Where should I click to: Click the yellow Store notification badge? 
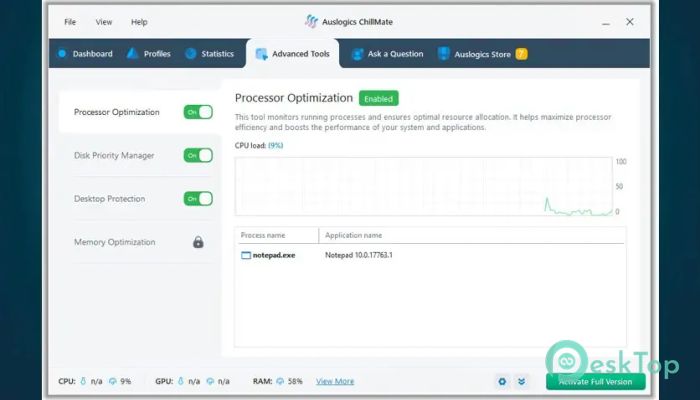pyautogui.click(x=521, y=54)
